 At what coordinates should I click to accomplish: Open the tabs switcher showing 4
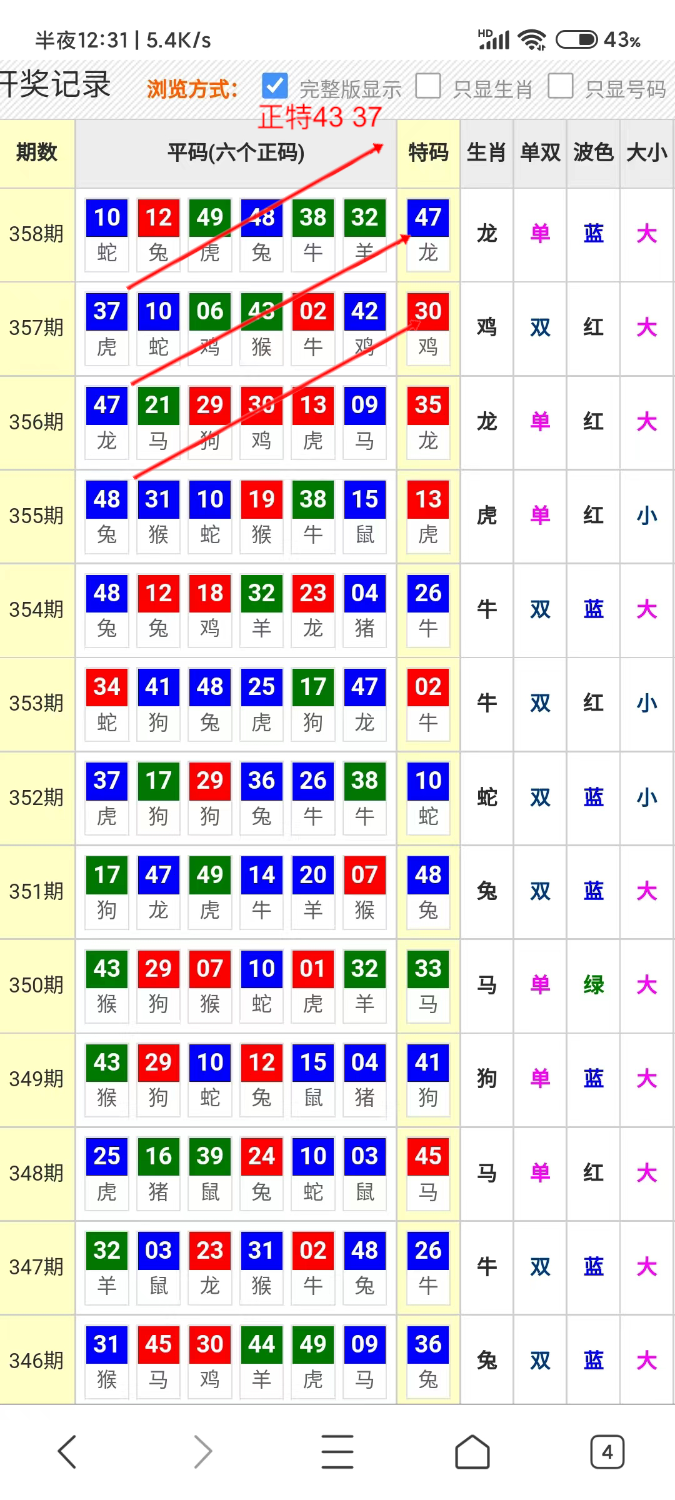click(x=607, y=1451)
